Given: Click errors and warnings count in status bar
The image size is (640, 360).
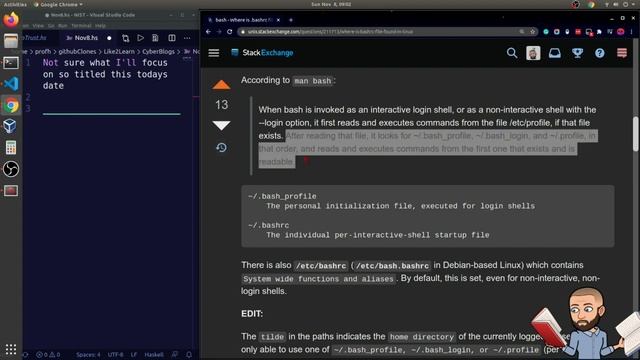Looking at the screenshot, I should [x=48, y=355].
